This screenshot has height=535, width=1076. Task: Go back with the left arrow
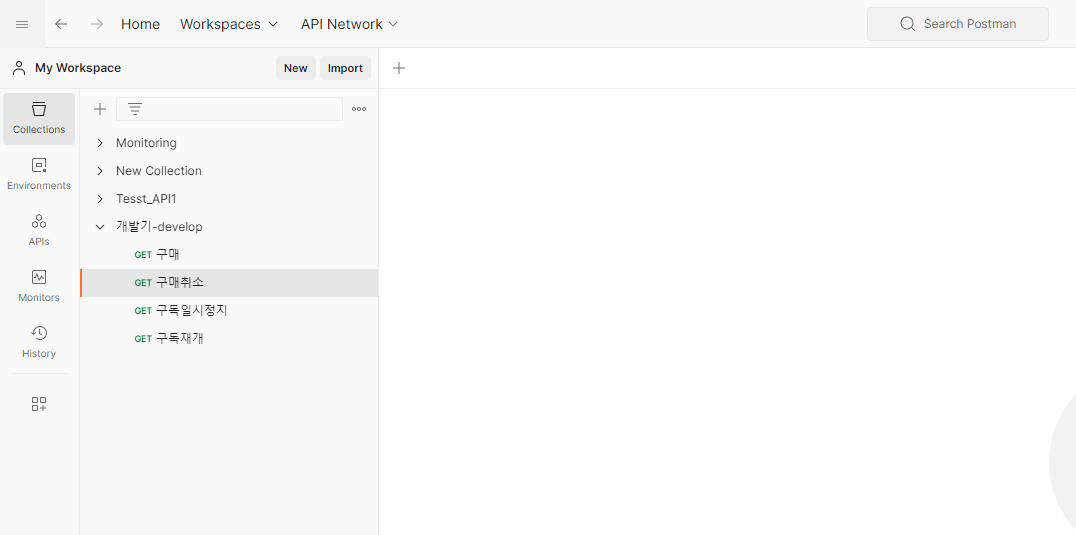click(61, 24)
